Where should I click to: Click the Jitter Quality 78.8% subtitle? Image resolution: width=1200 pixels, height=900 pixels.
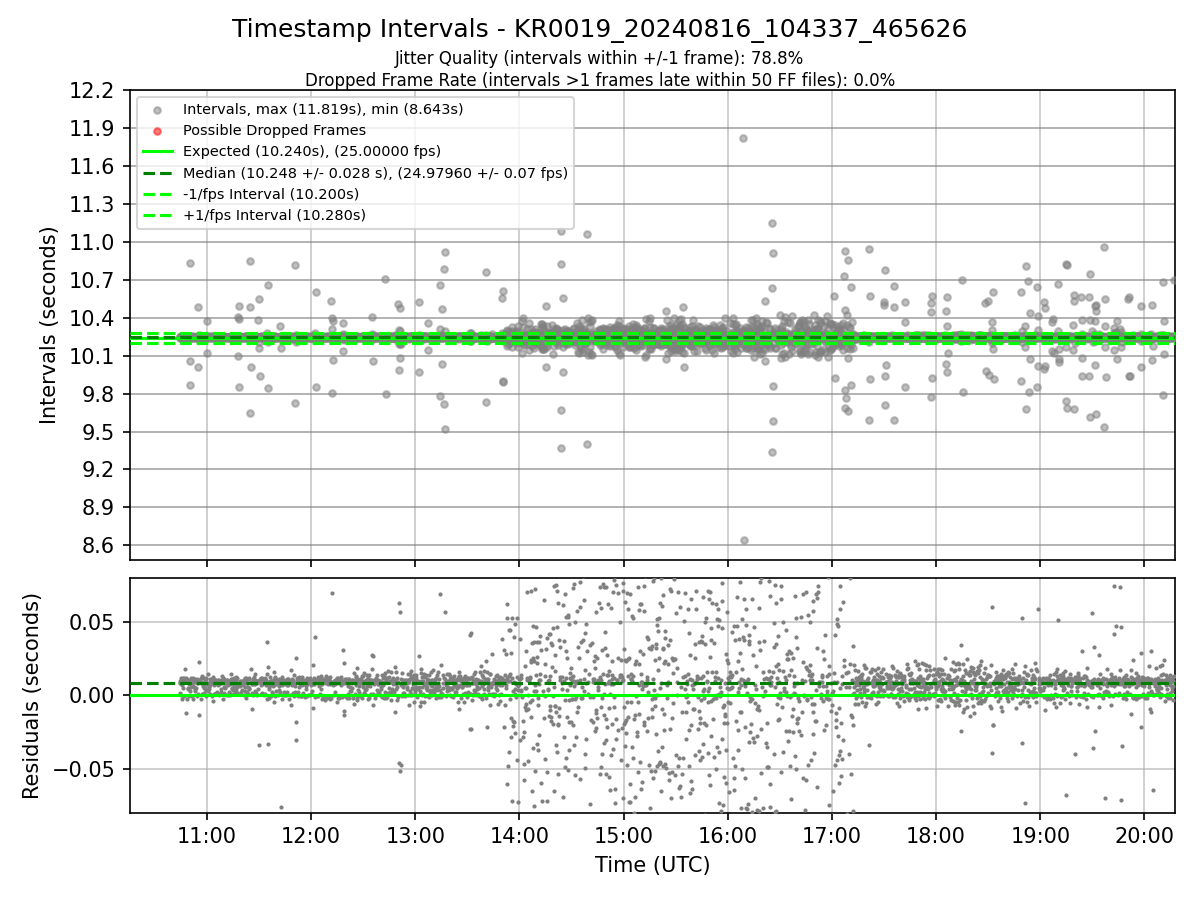pos(599,58)
